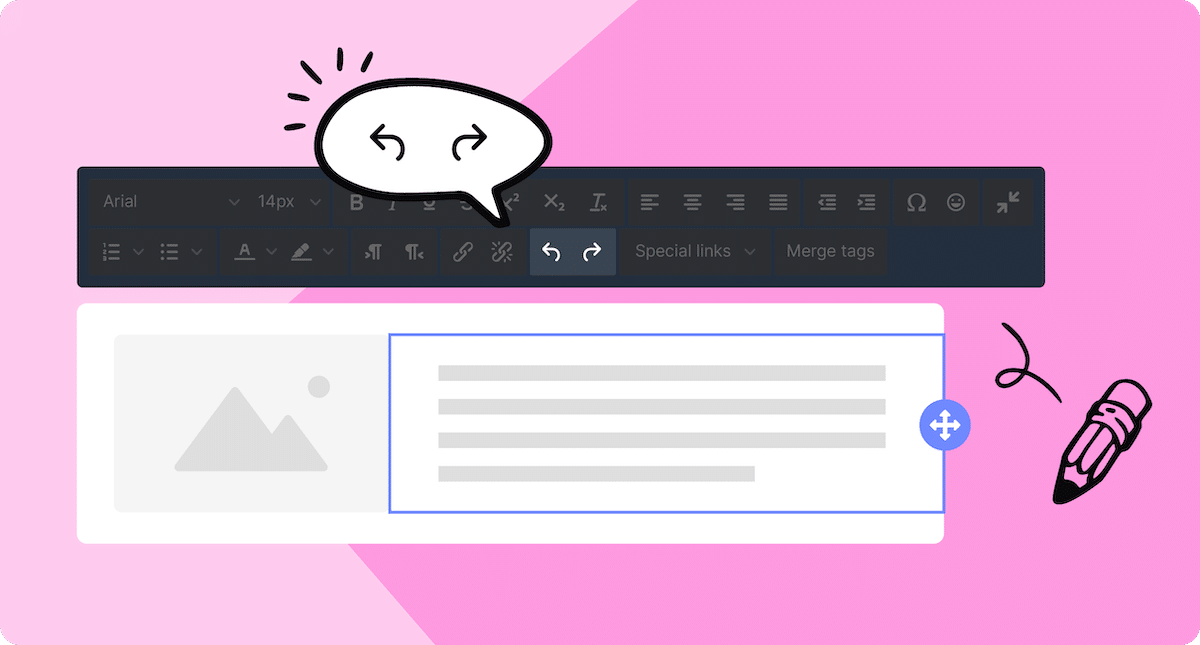
Task: Toggle left text alignment
Action: pyautogui.click(x=650, y=202)
